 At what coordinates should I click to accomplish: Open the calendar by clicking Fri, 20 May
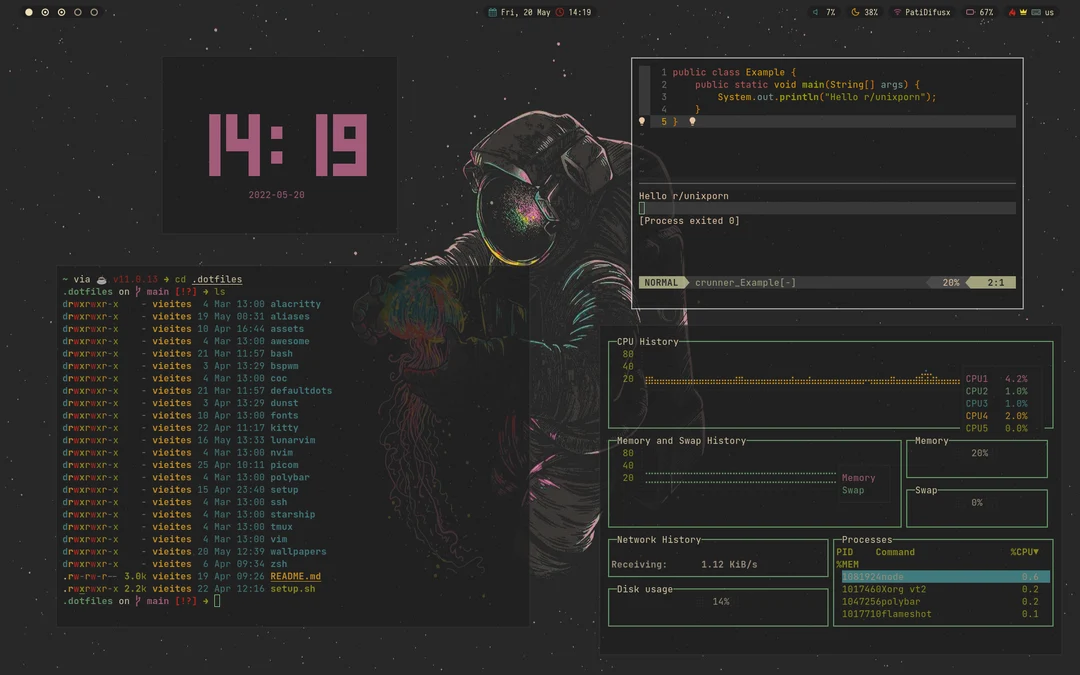point(525,12)
